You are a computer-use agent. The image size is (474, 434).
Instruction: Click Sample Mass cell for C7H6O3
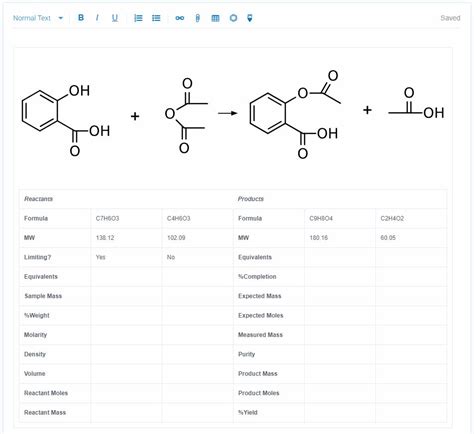click(126, 296)
